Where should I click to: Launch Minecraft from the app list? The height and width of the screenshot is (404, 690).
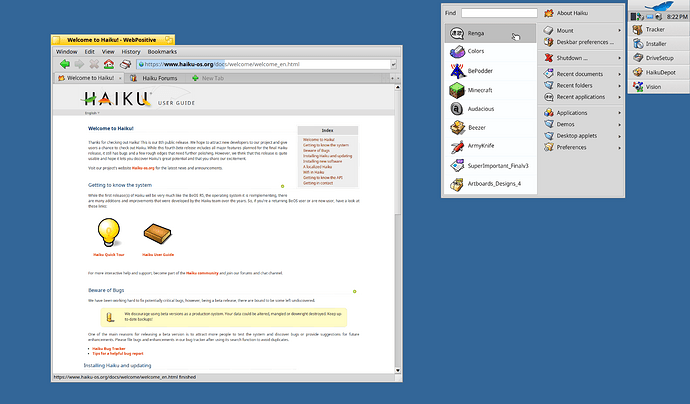tap(490, 90)
